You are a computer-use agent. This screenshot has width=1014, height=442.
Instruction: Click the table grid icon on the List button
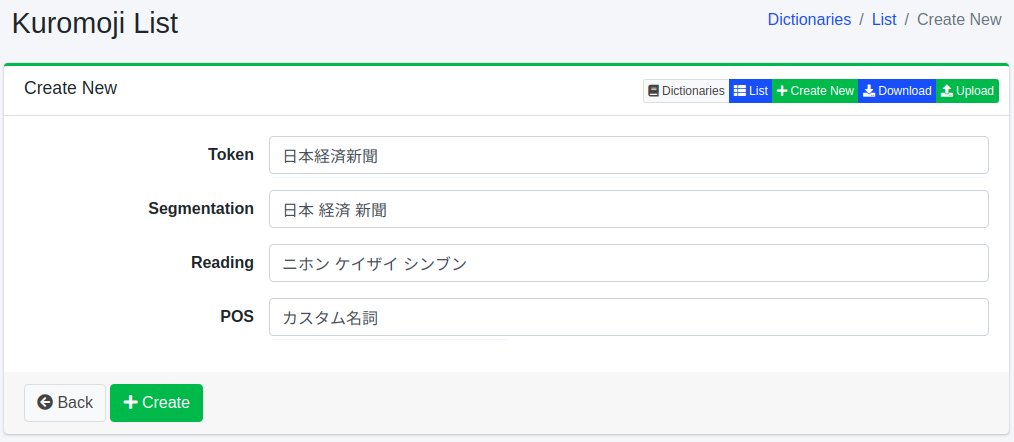coord(740,91)
